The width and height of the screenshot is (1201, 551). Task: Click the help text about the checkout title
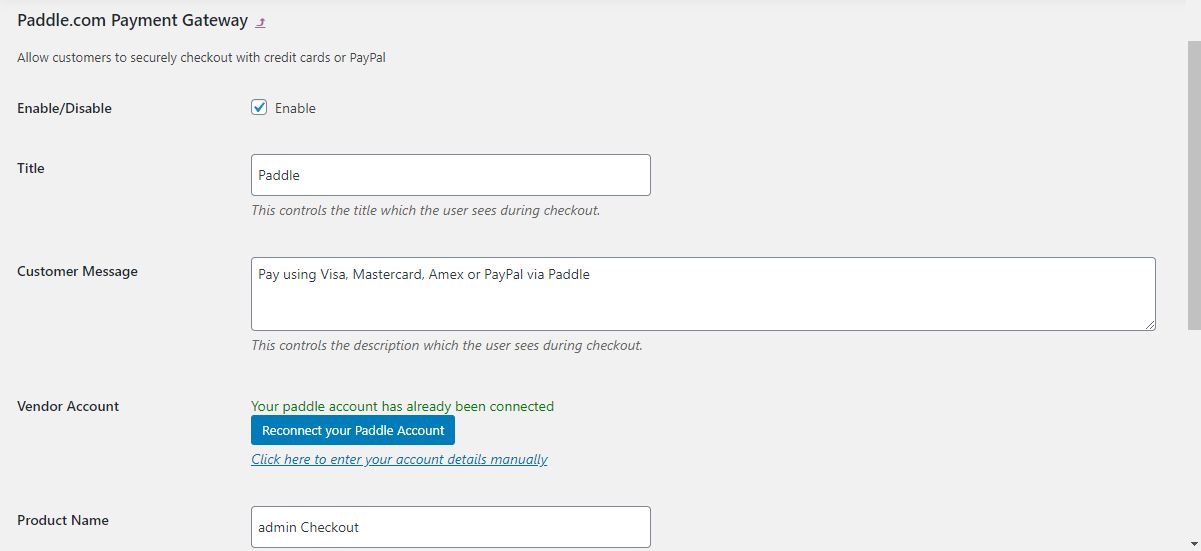pos(425,211)
